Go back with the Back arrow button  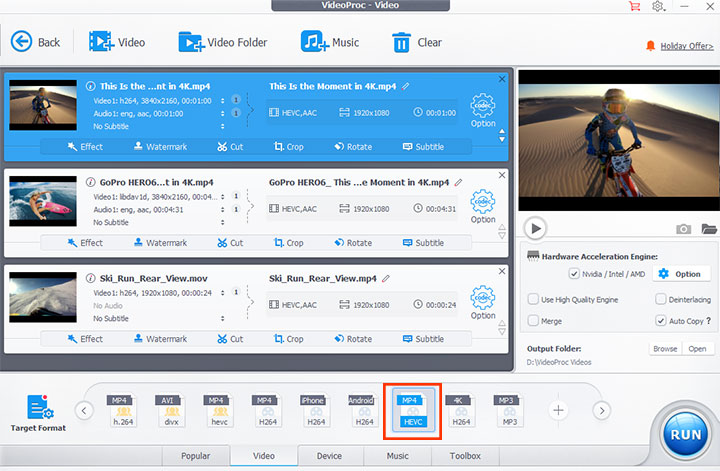coord(35,42)
